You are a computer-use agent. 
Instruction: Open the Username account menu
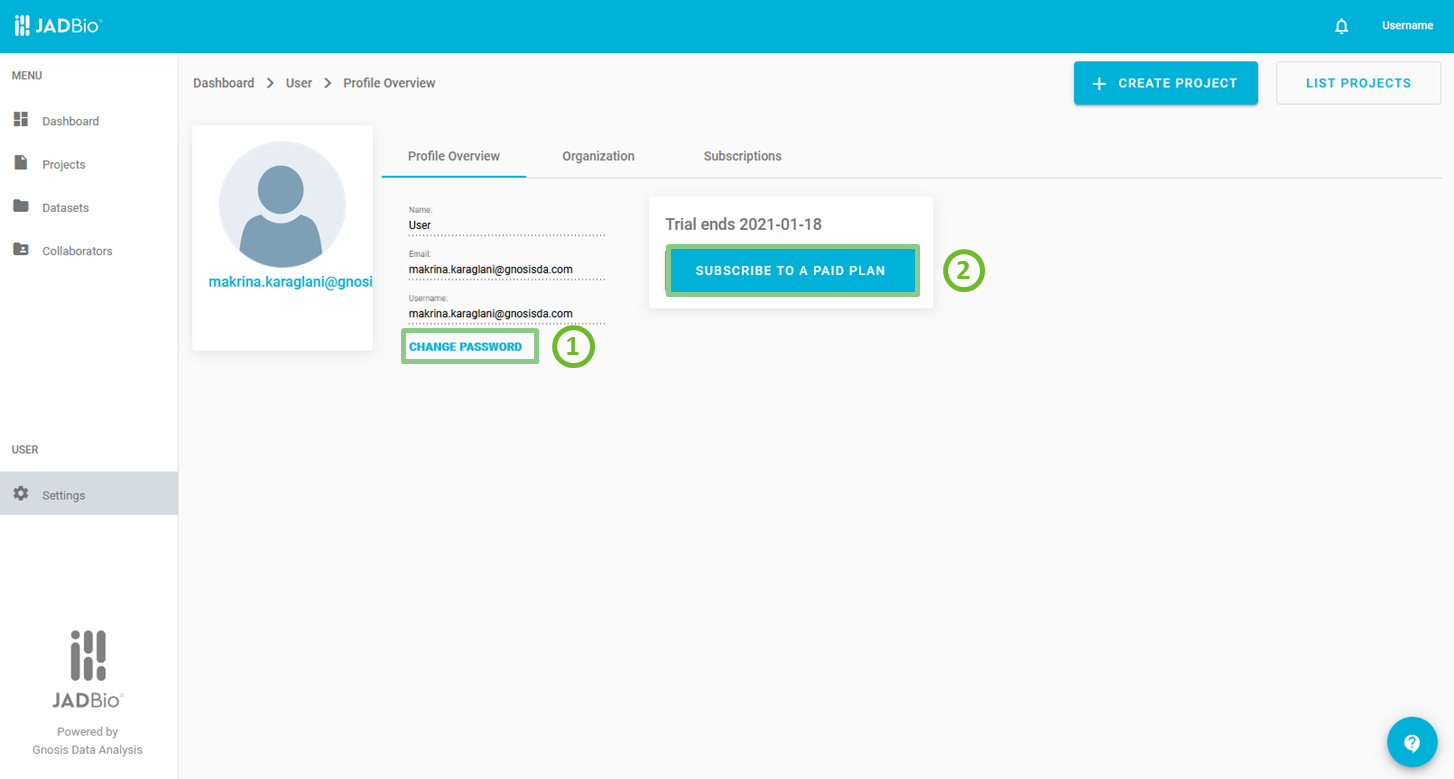pyautogui.click(x=1407, y=26)
